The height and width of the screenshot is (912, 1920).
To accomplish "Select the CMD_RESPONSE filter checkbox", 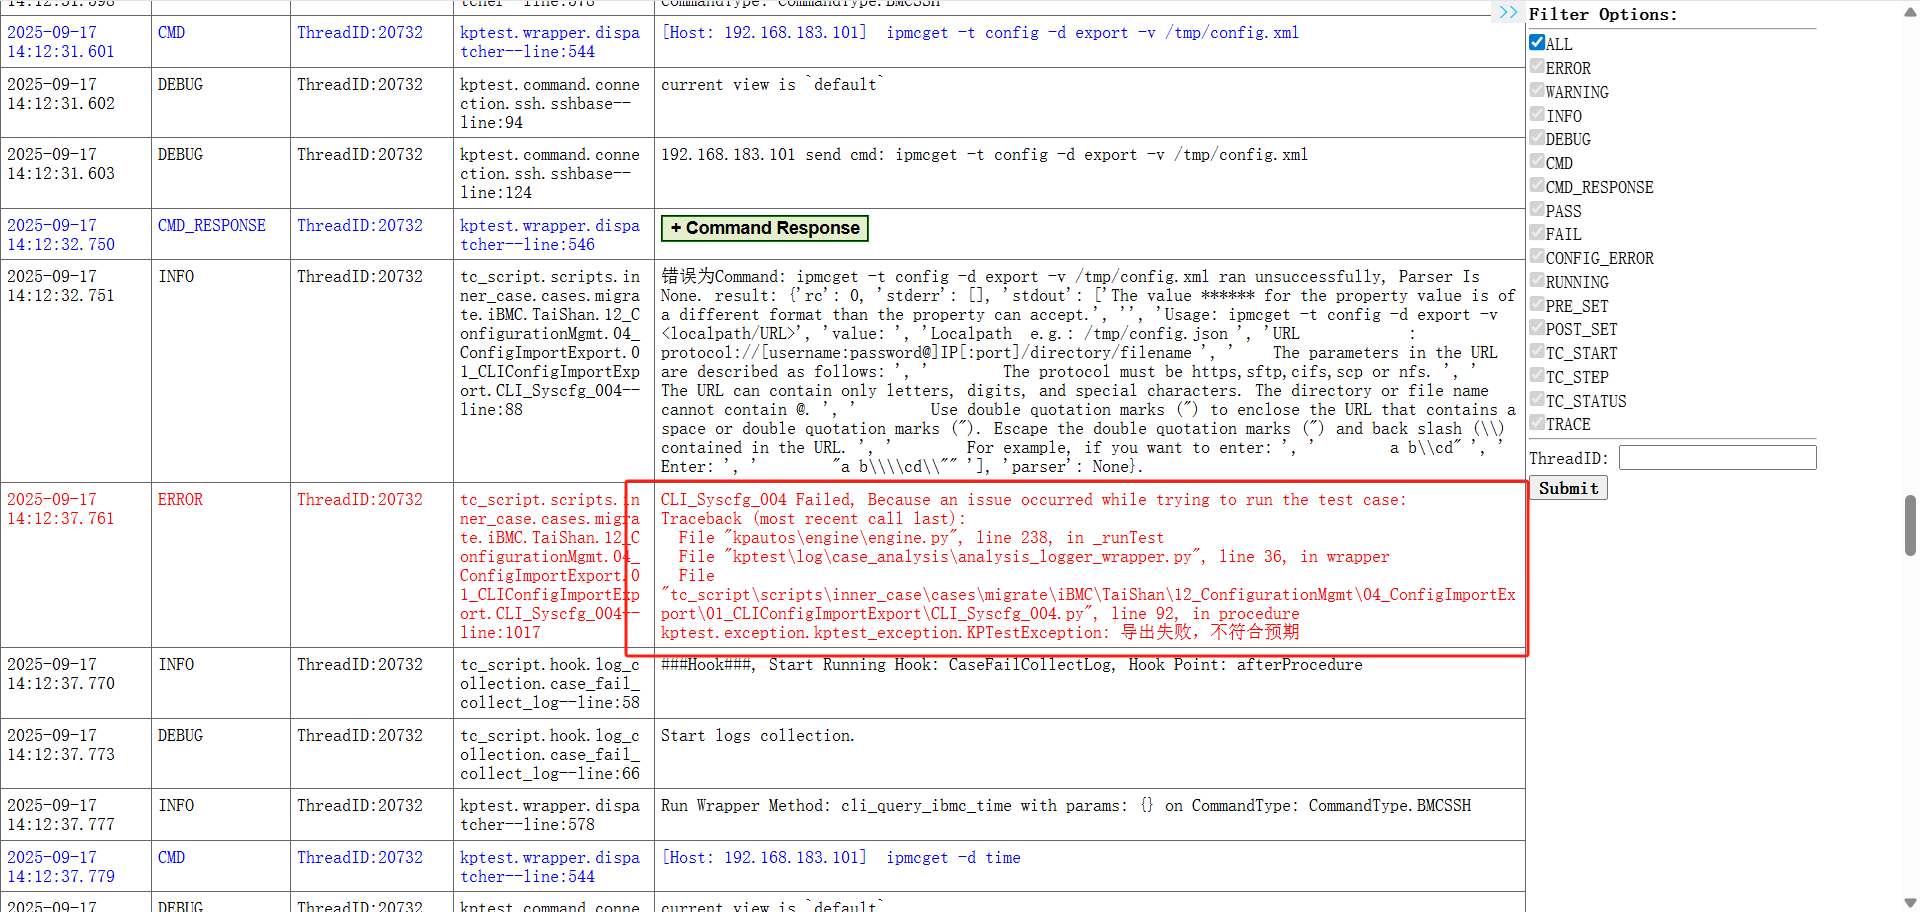I will pyautogui.click(x=1537, y=186).
